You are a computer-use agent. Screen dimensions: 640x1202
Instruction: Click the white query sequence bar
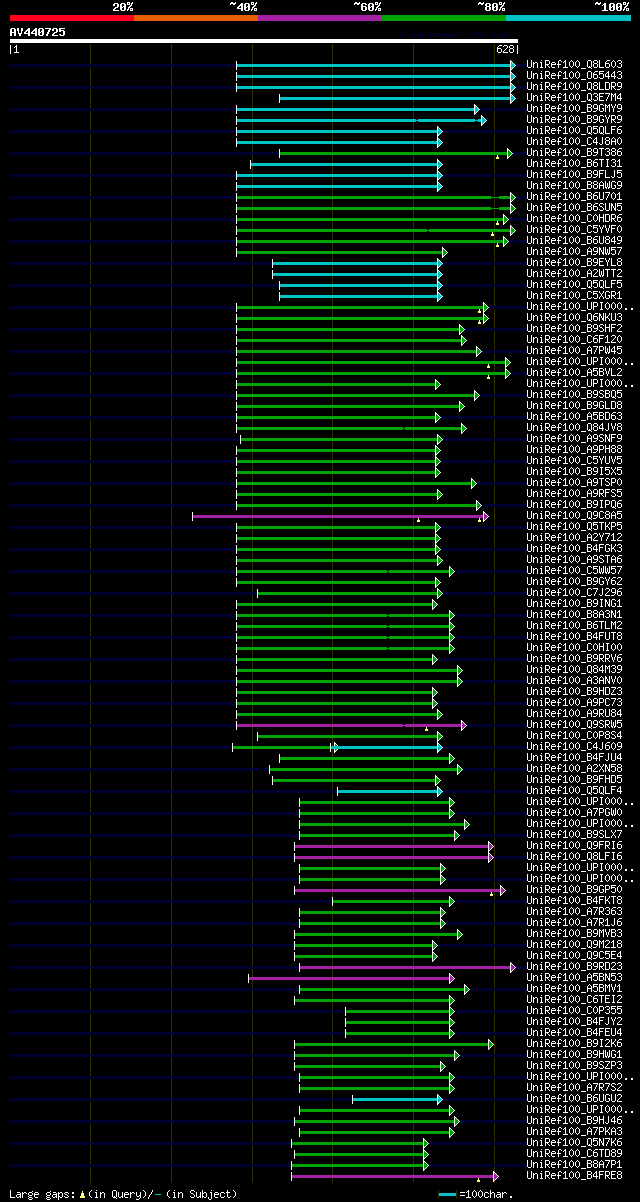click(x=264, y=41)
